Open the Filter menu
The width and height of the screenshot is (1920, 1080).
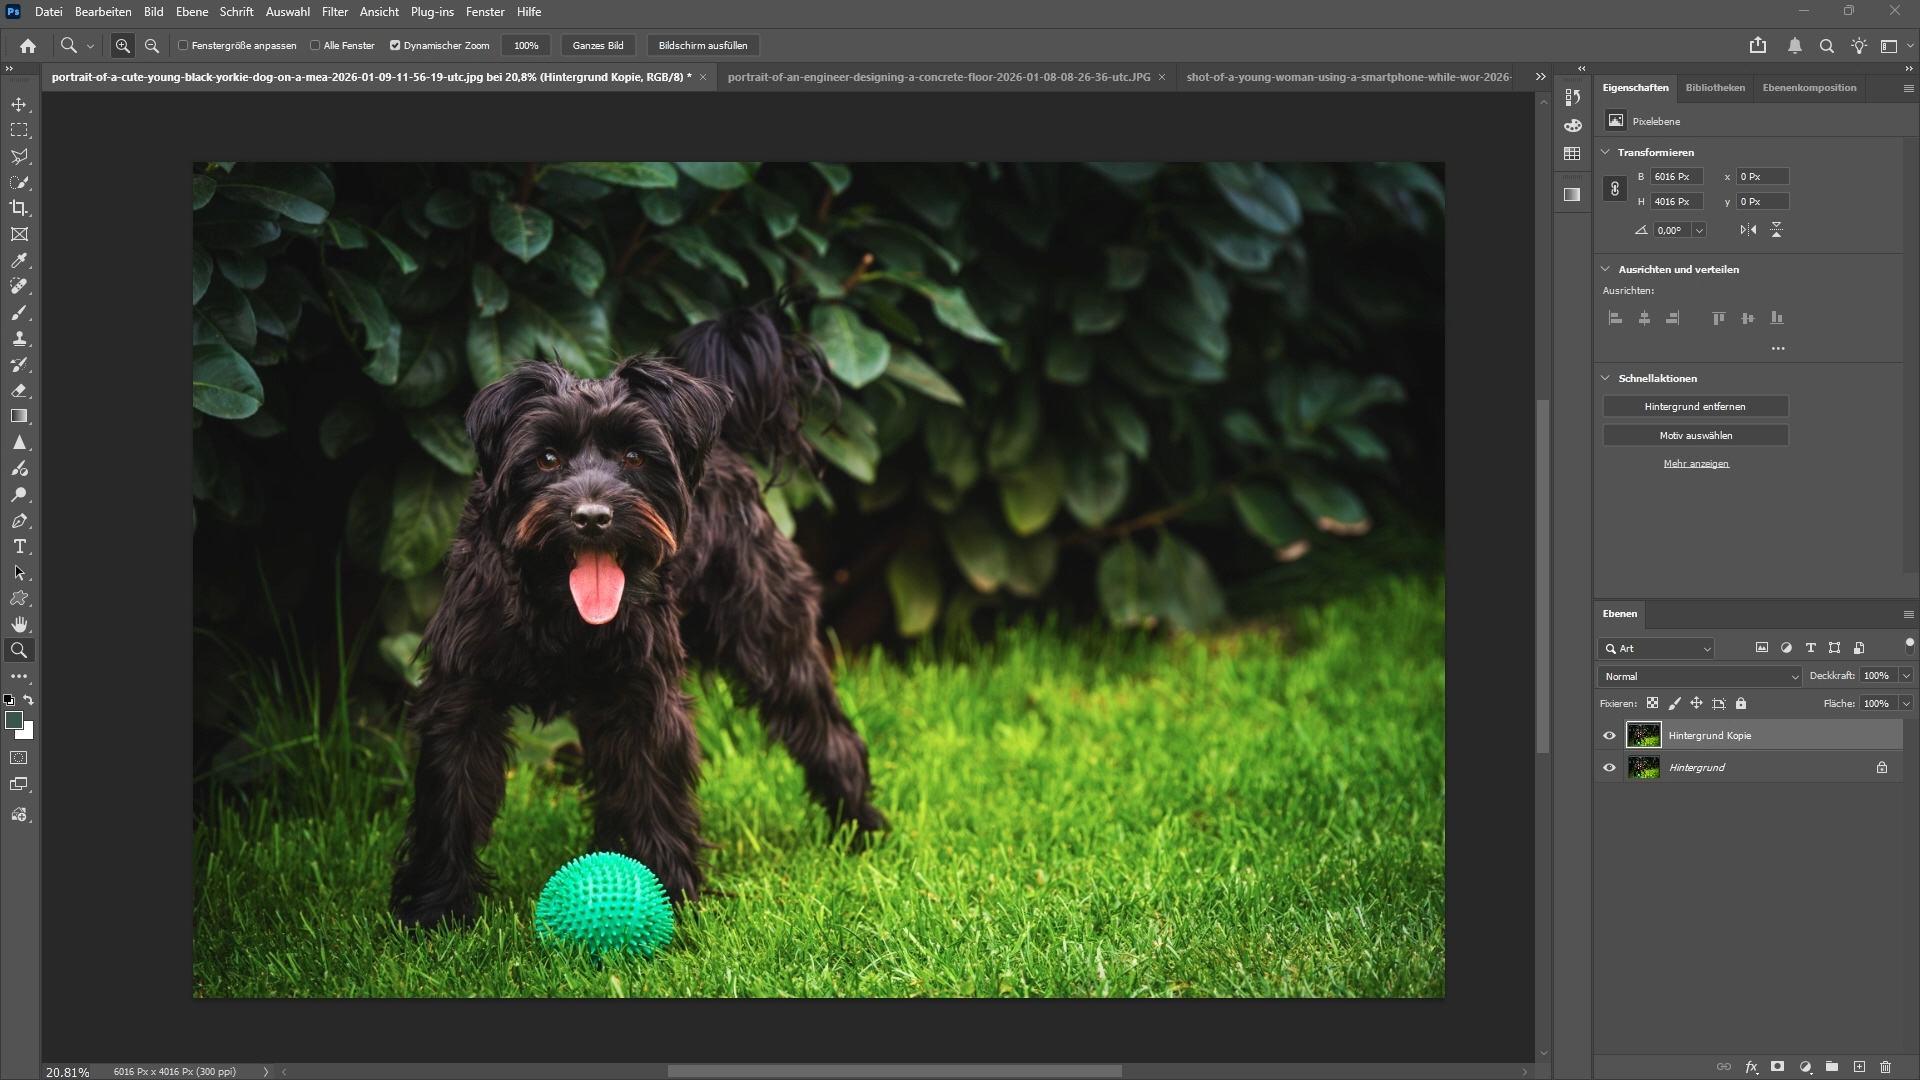pos(334,12)
